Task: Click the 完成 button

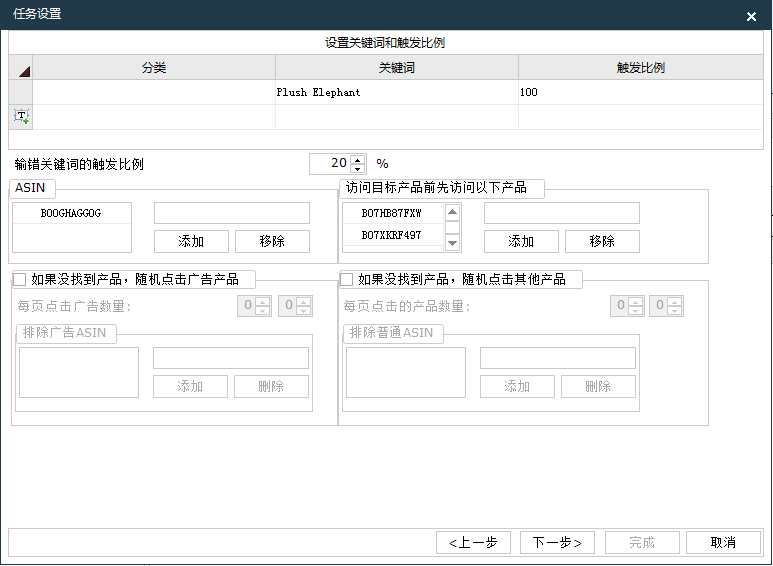Action: [x=642, y=542]
